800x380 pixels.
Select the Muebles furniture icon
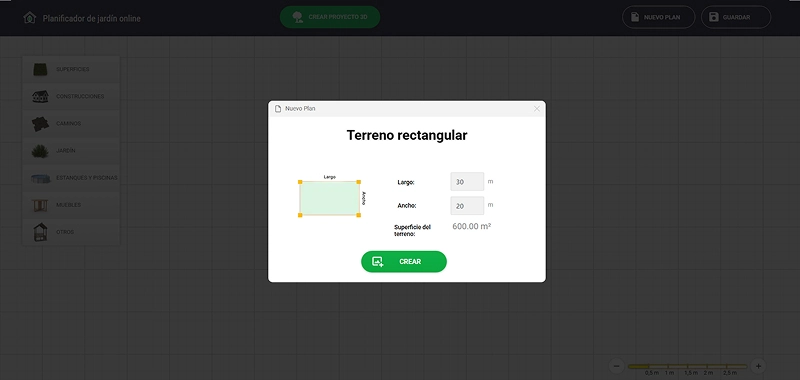pos(40,205)
